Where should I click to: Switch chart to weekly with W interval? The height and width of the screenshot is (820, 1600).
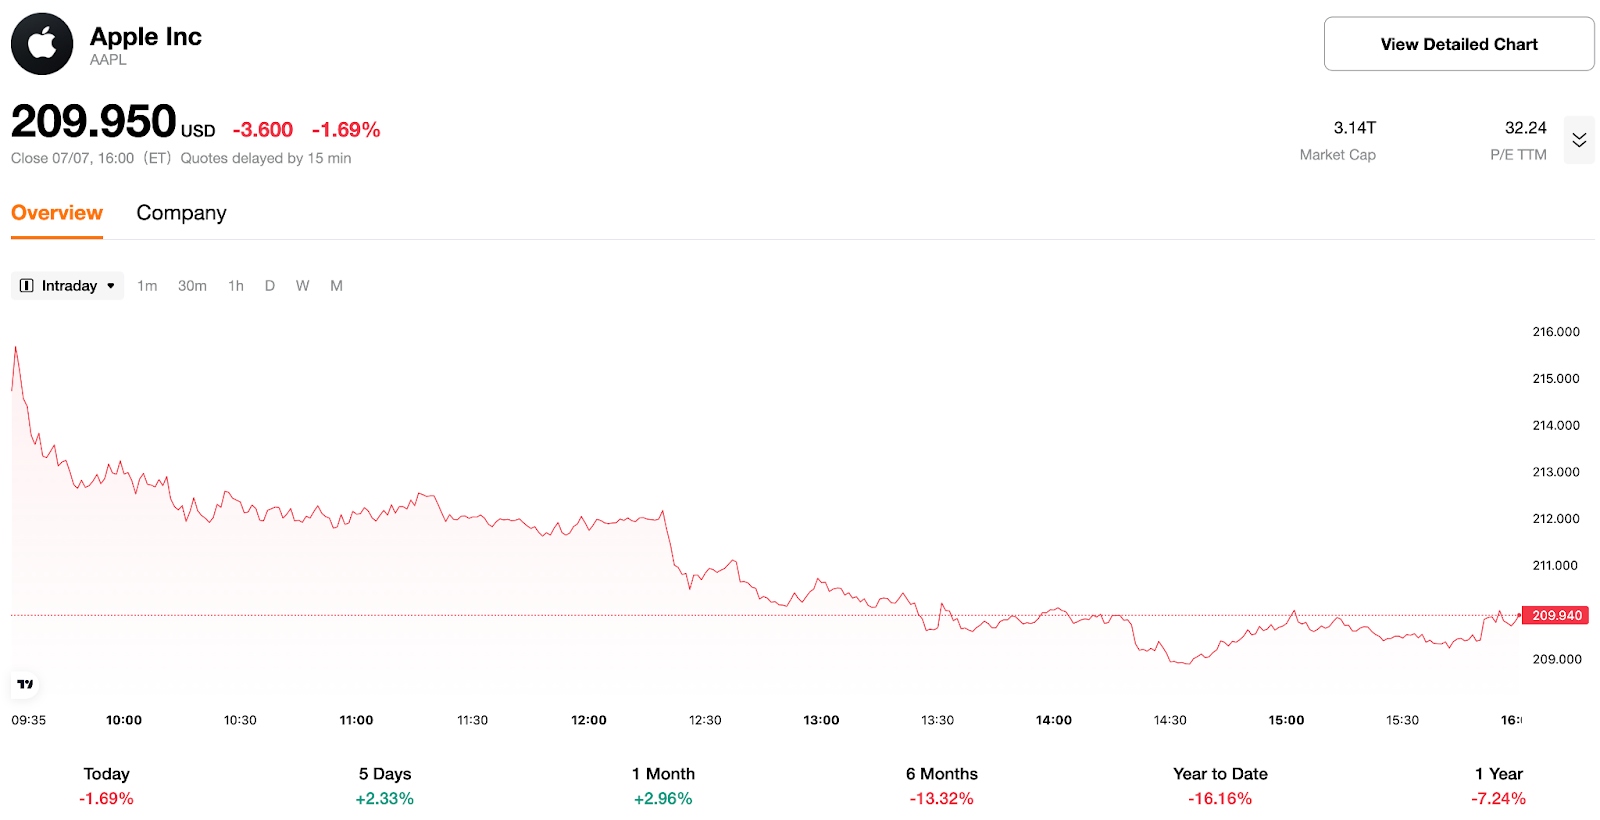tap(302, 285)
